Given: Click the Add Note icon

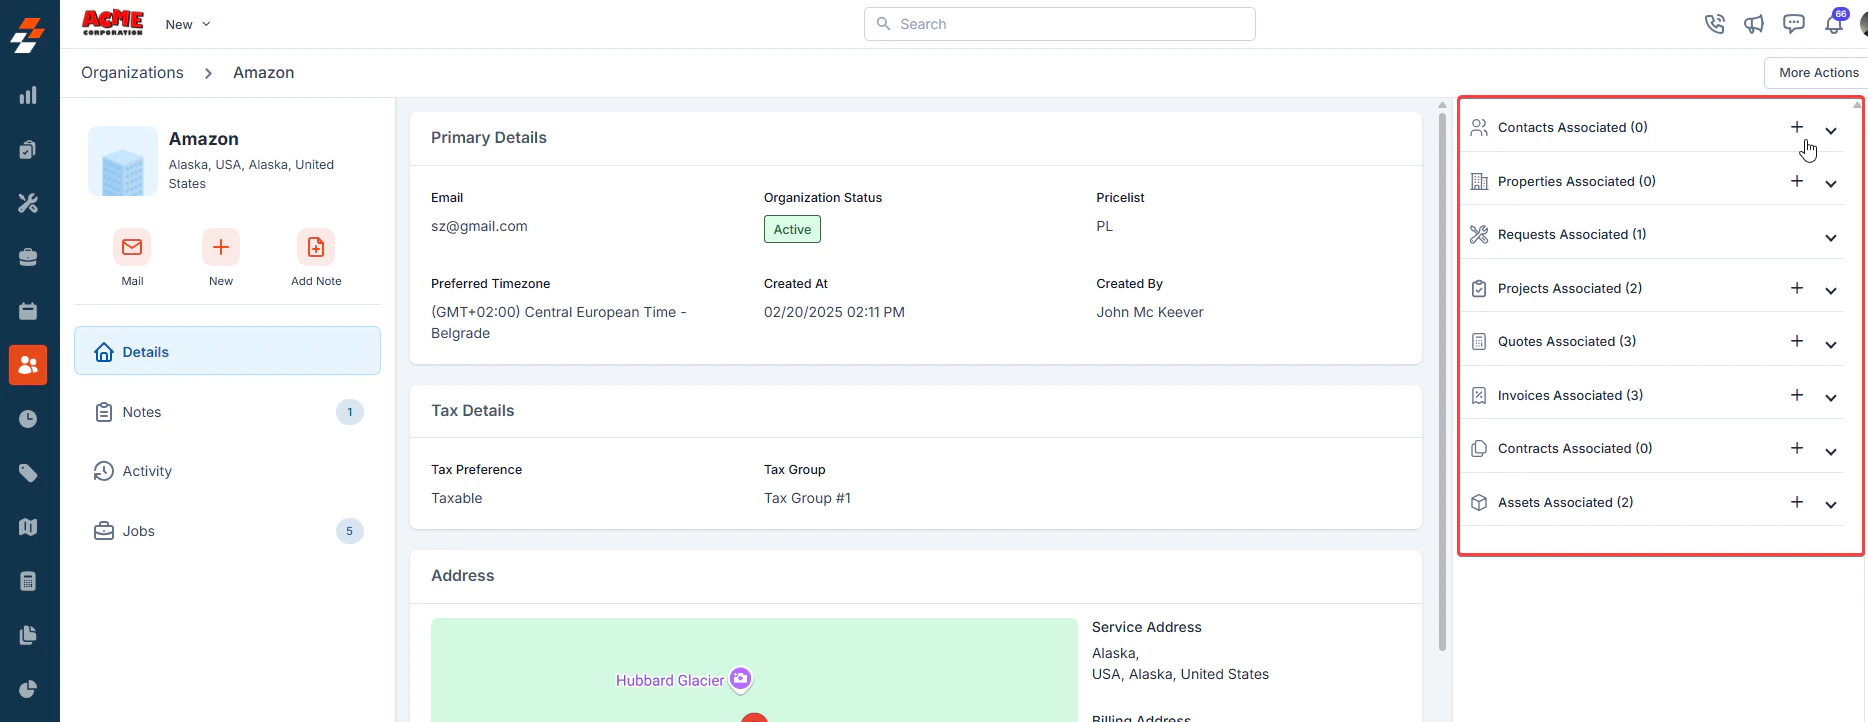Looking at the screenshot, I should [316, 247].
